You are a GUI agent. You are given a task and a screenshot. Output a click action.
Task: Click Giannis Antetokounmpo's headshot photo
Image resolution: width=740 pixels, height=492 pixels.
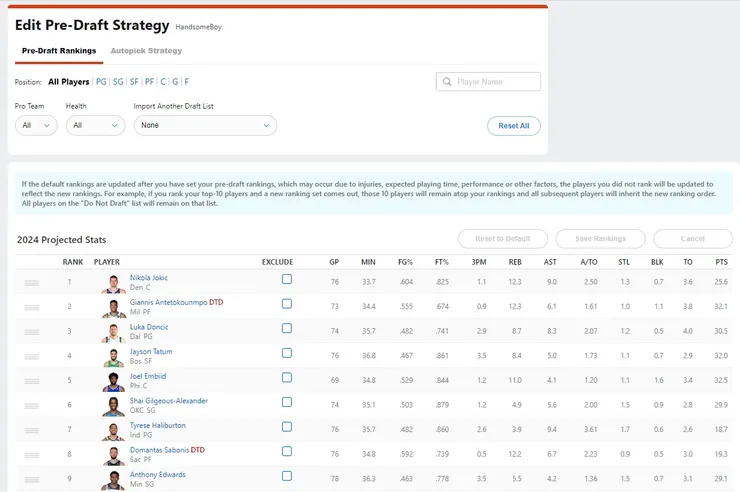tap(113, 308)
